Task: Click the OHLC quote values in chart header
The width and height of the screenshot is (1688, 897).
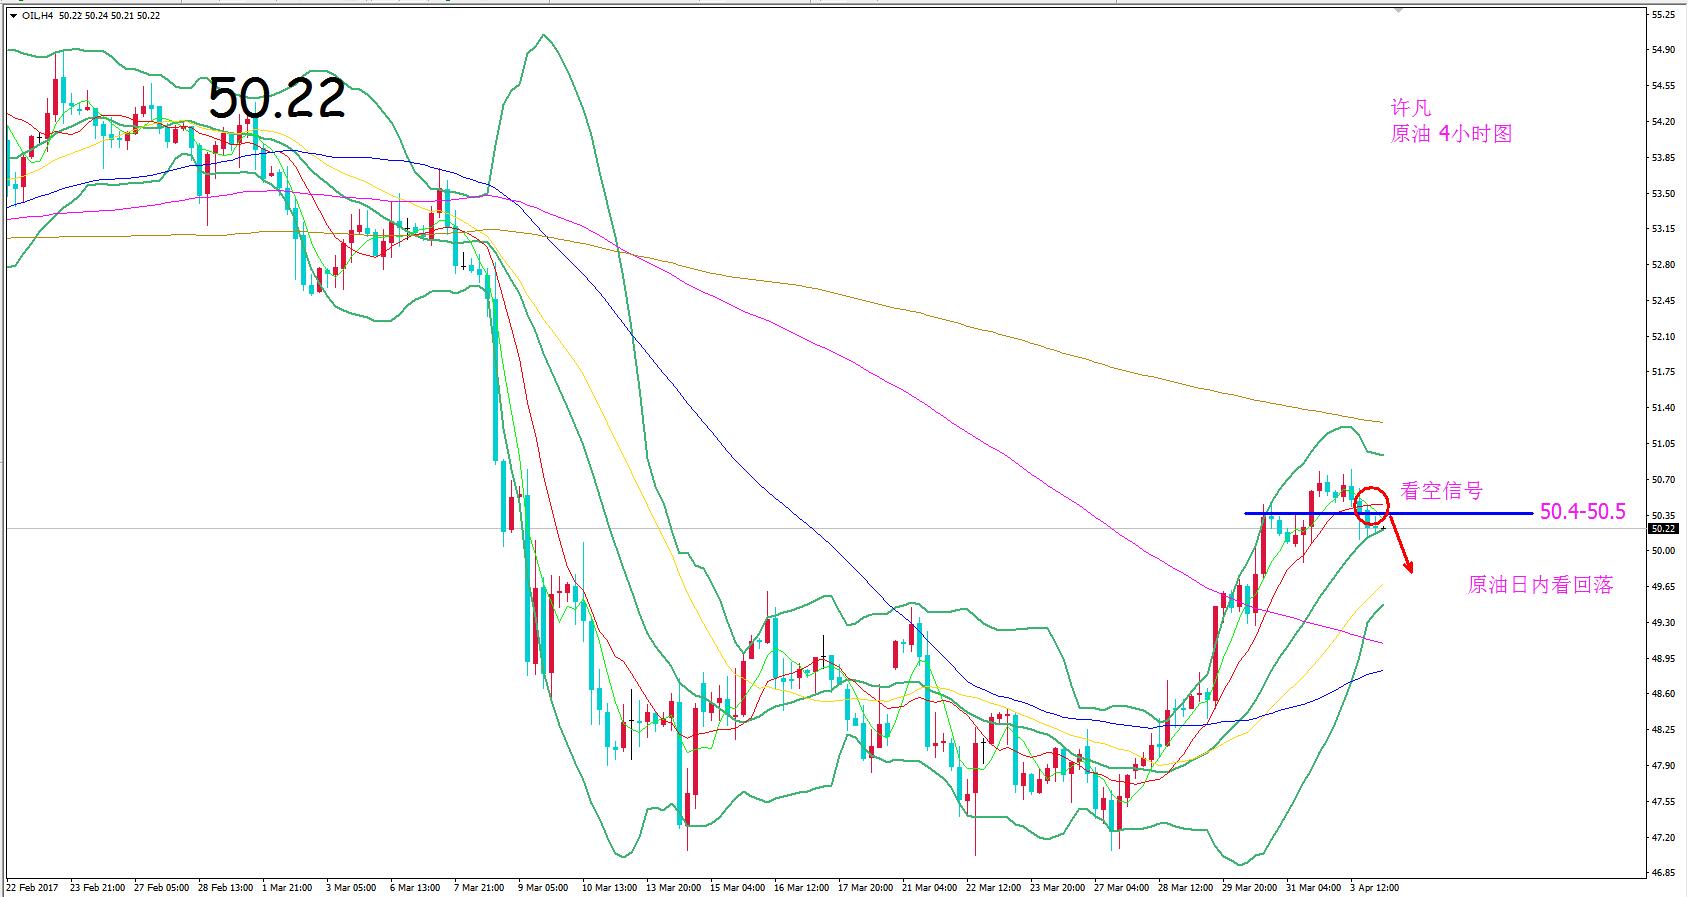Action: (109, 16)
